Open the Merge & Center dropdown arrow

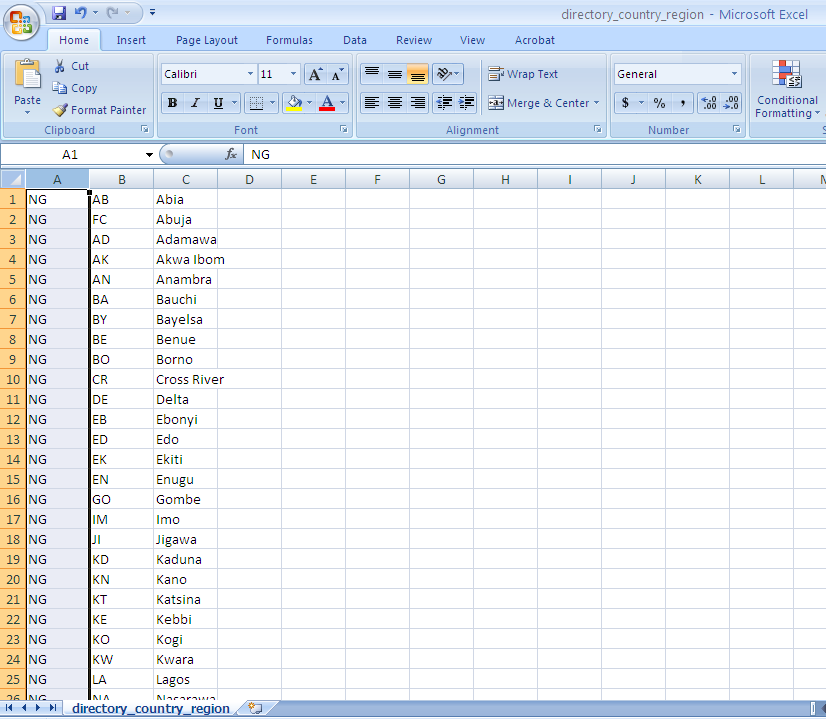click(x=597, y=103)
